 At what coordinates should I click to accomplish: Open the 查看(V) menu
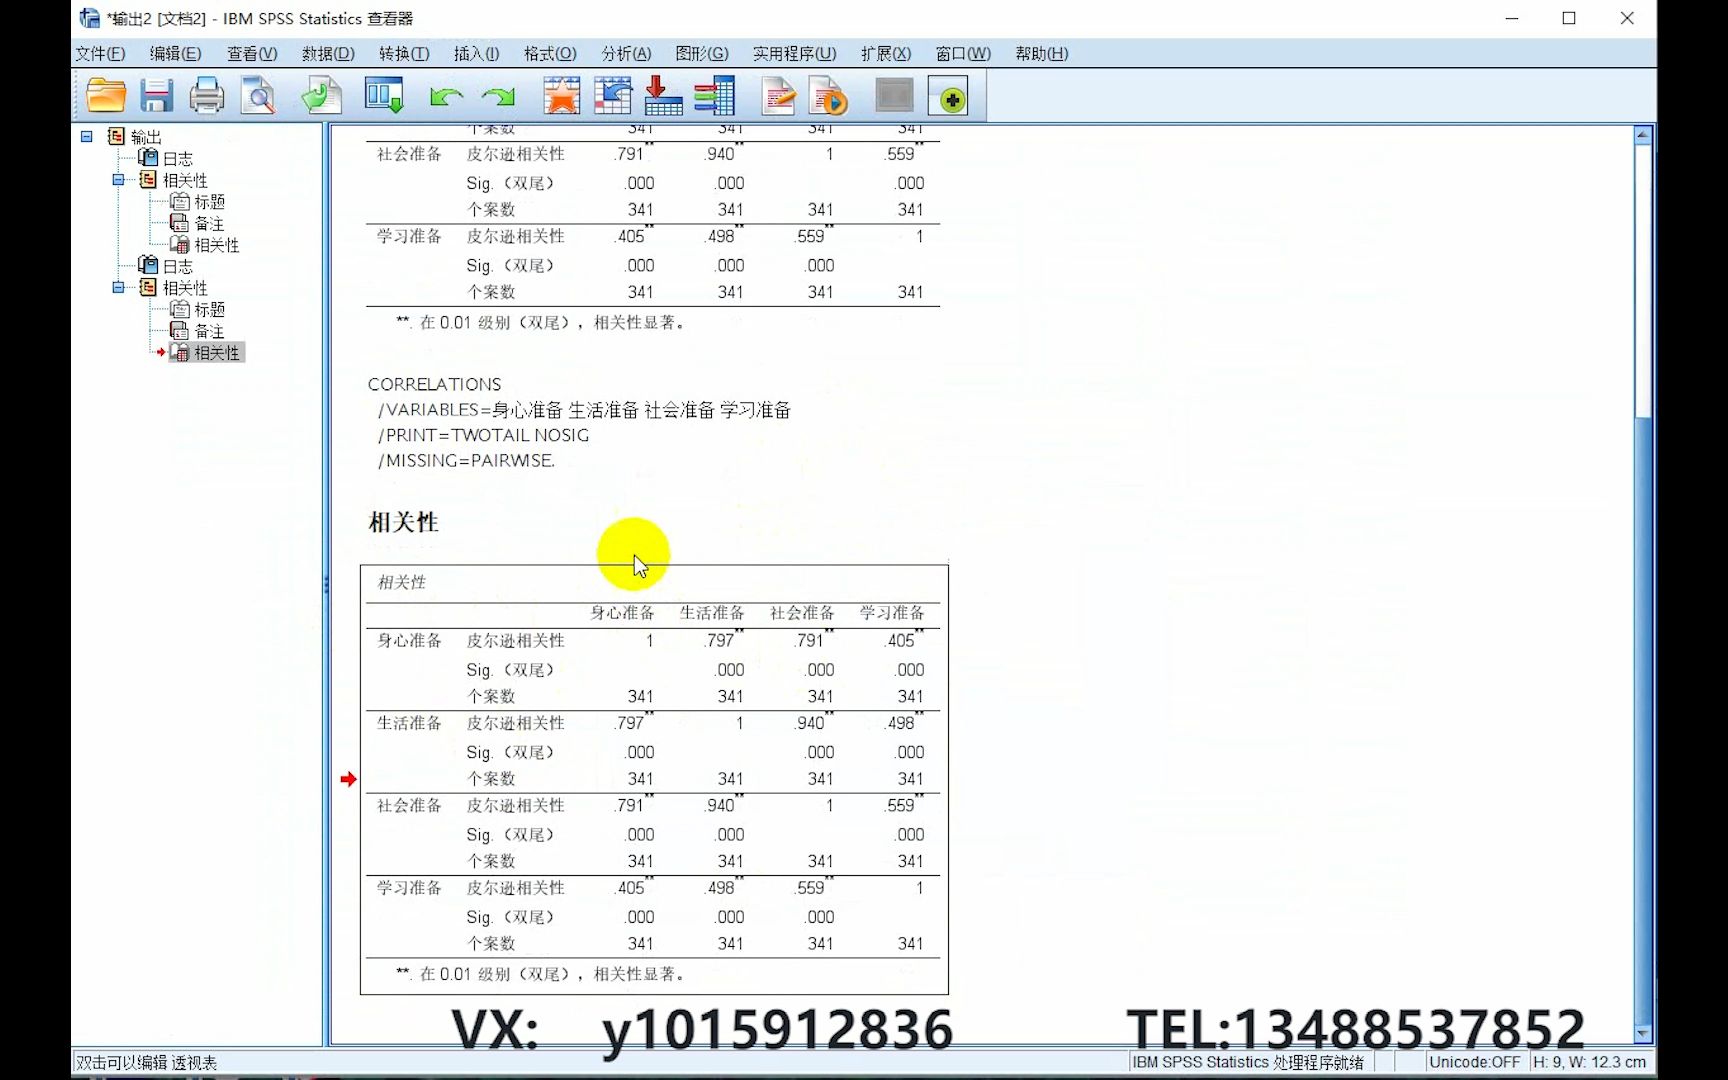(x=252, y=54)
